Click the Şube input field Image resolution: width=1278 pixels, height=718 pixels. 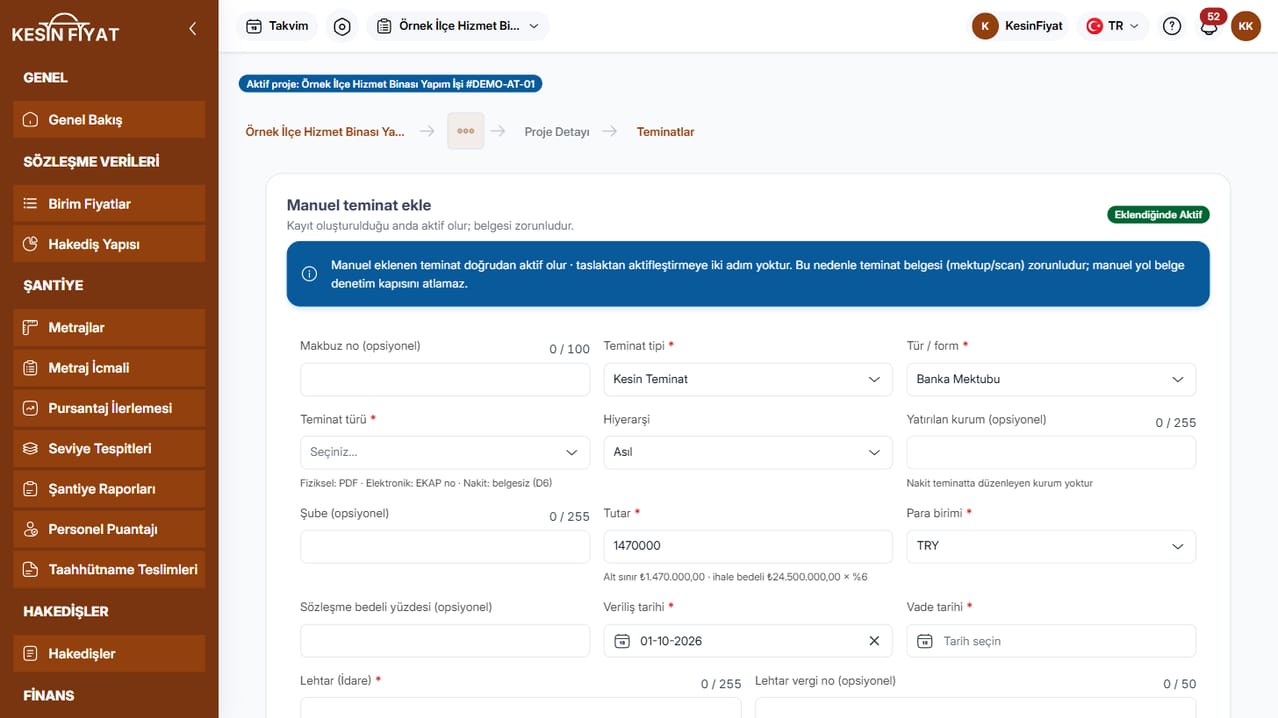click(x=445, y=546)
